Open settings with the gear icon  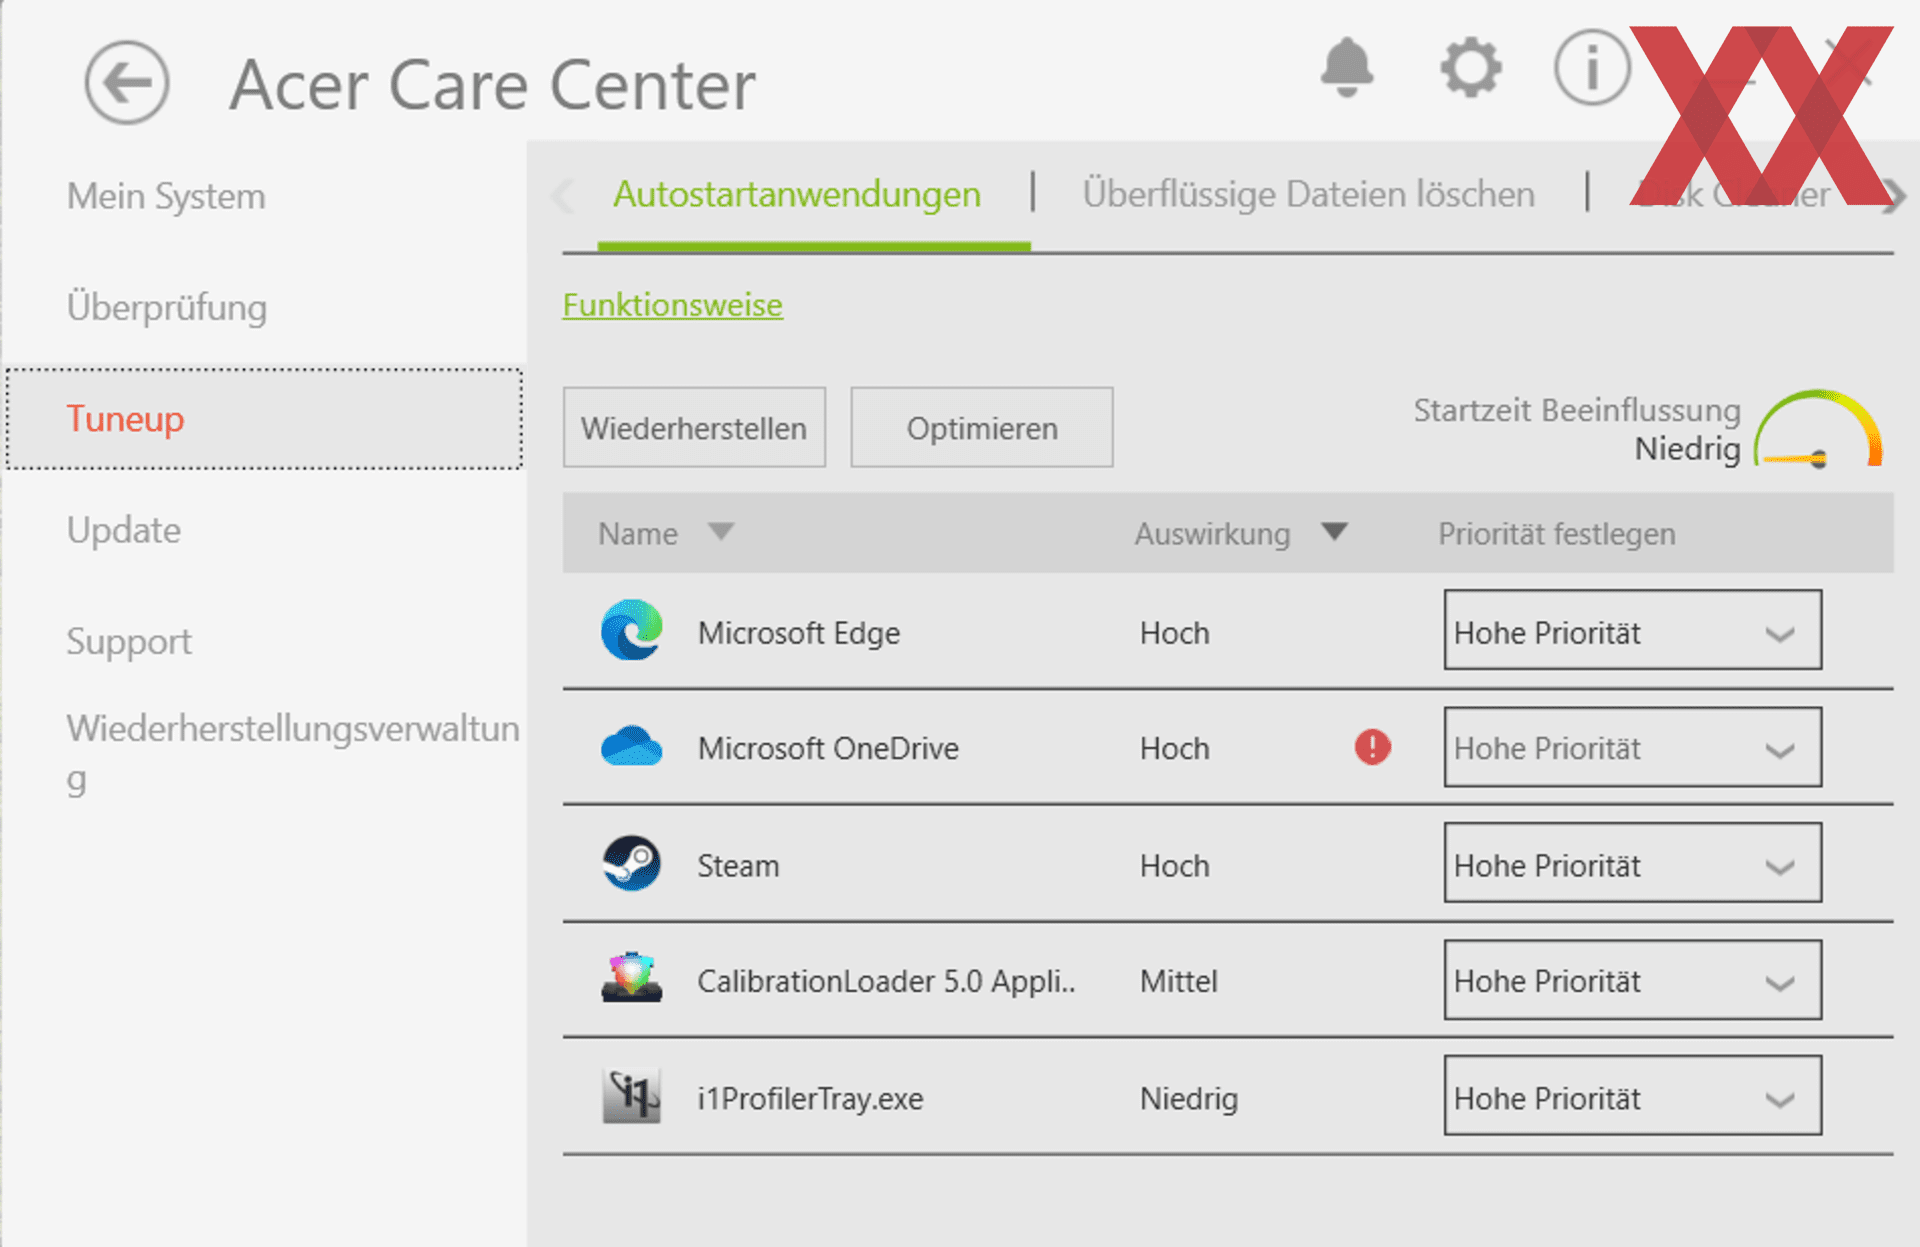tap(1470, 68)
